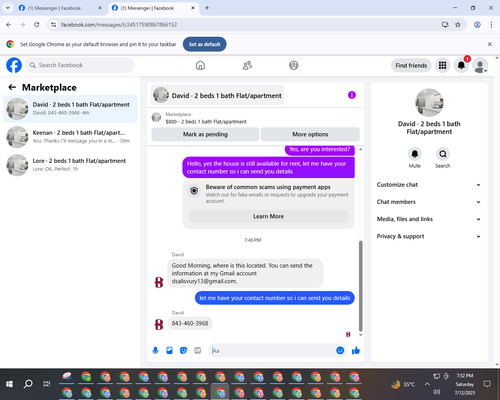Expand Media, files and links section

(429, 219)
